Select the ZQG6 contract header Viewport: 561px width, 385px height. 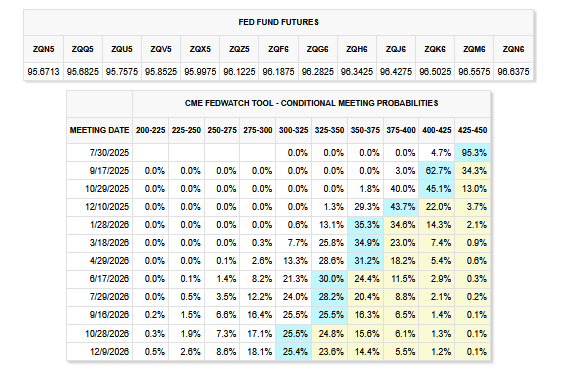click(x=317, y=49)
